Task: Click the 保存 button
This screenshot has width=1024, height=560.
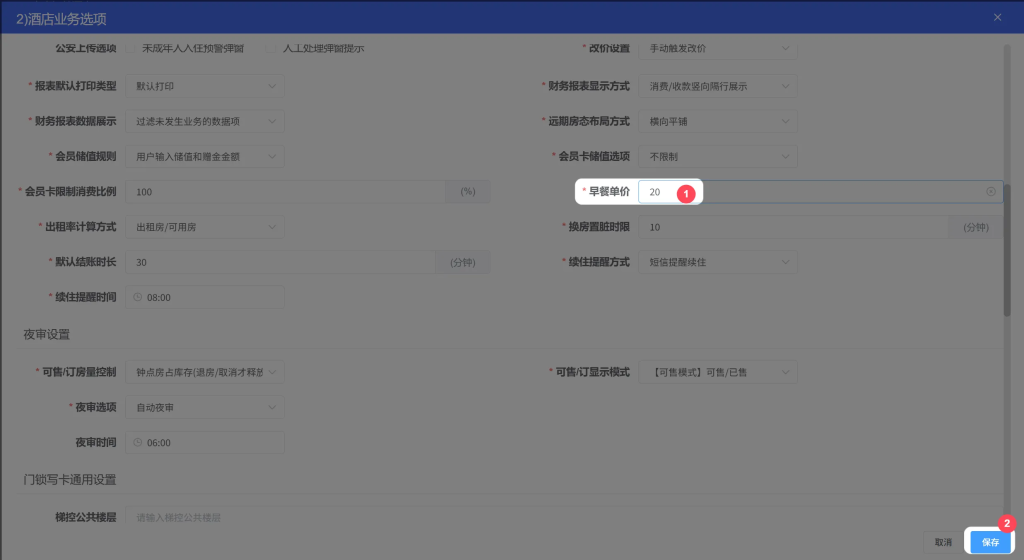Action: tap(990, 542)
